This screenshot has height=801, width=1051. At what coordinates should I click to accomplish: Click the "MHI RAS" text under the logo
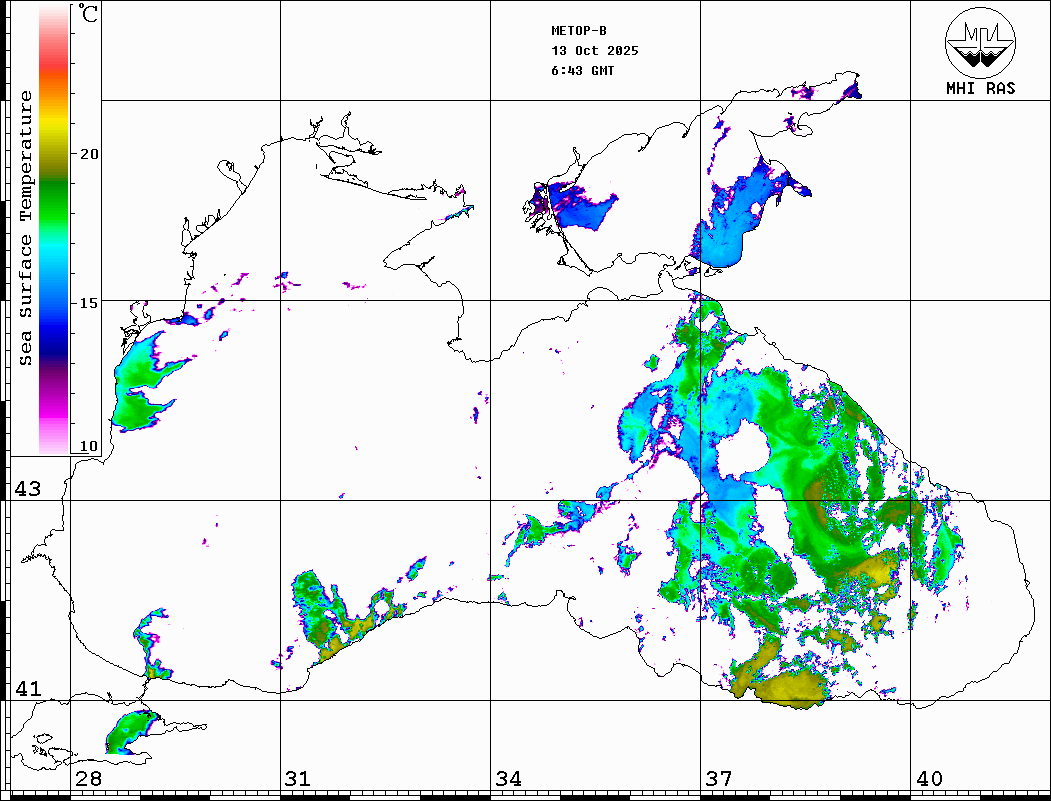coord(980,89)
